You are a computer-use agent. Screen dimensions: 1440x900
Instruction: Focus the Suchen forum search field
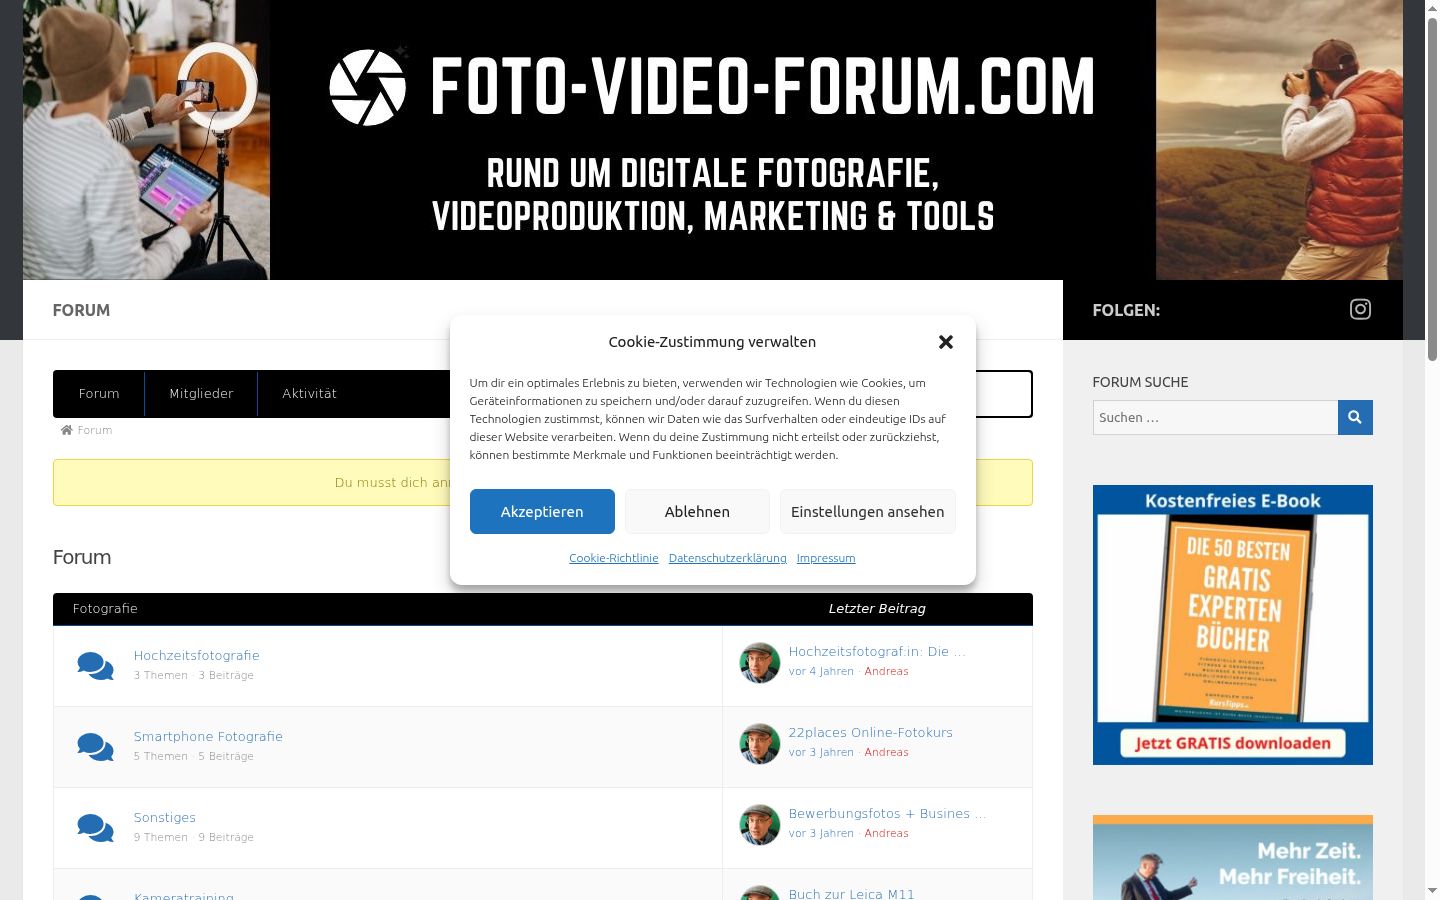pyautogui.click(x=1215, y=417)
